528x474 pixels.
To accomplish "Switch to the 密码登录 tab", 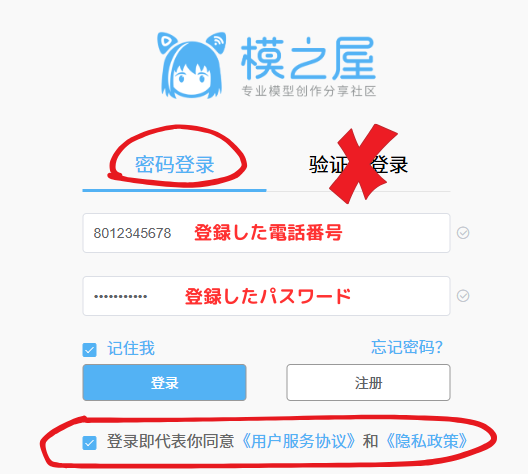I will pos(174,165).
